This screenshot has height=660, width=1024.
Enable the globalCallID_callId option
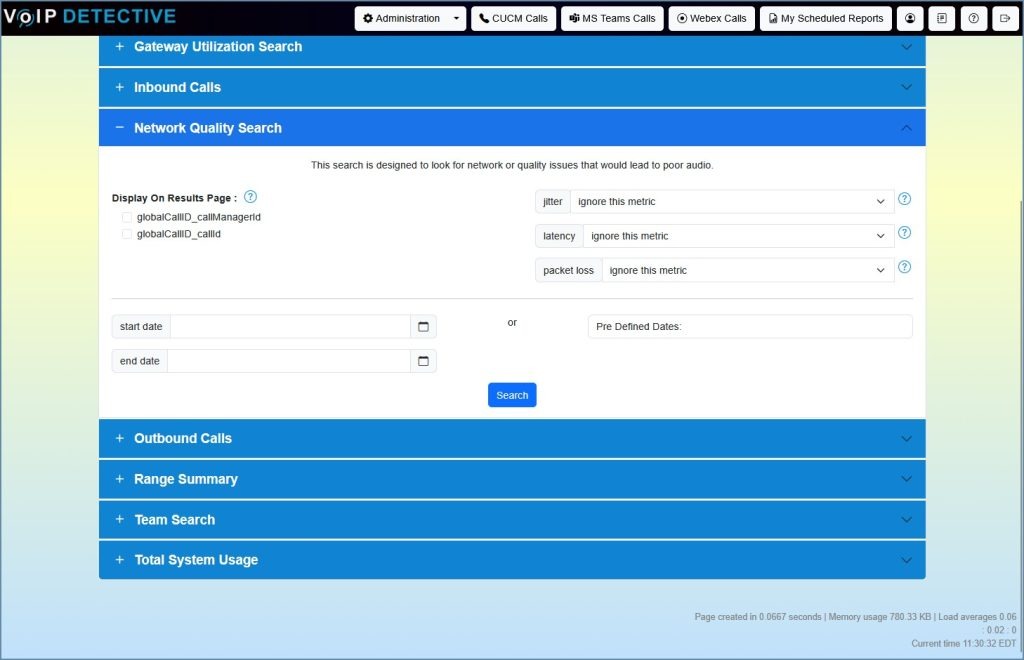(x=127, y=233)
